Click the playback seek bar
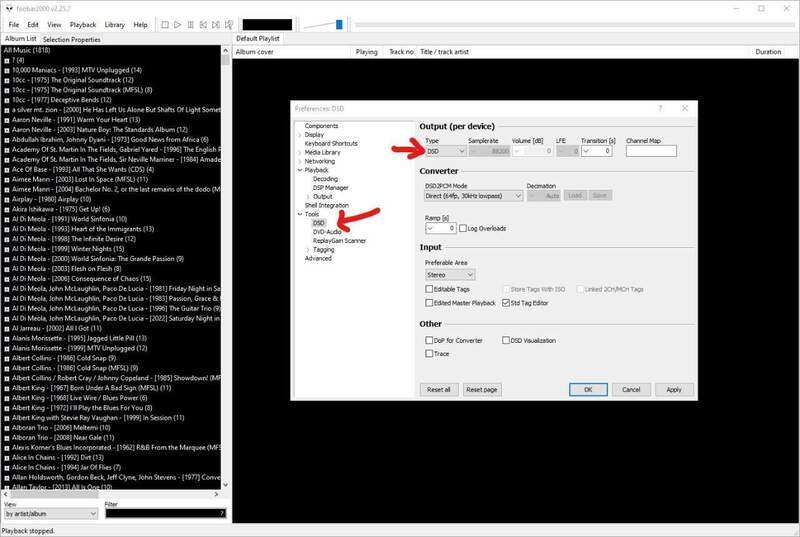The width and height of the screenshot is (800, 537). [x=574, y=24]
